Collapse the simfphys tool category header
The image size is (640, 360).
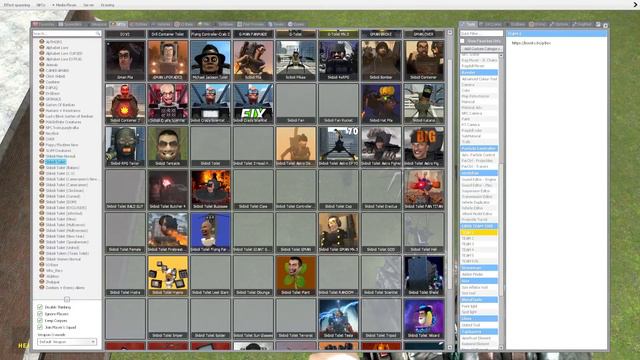tap(479, 173)
